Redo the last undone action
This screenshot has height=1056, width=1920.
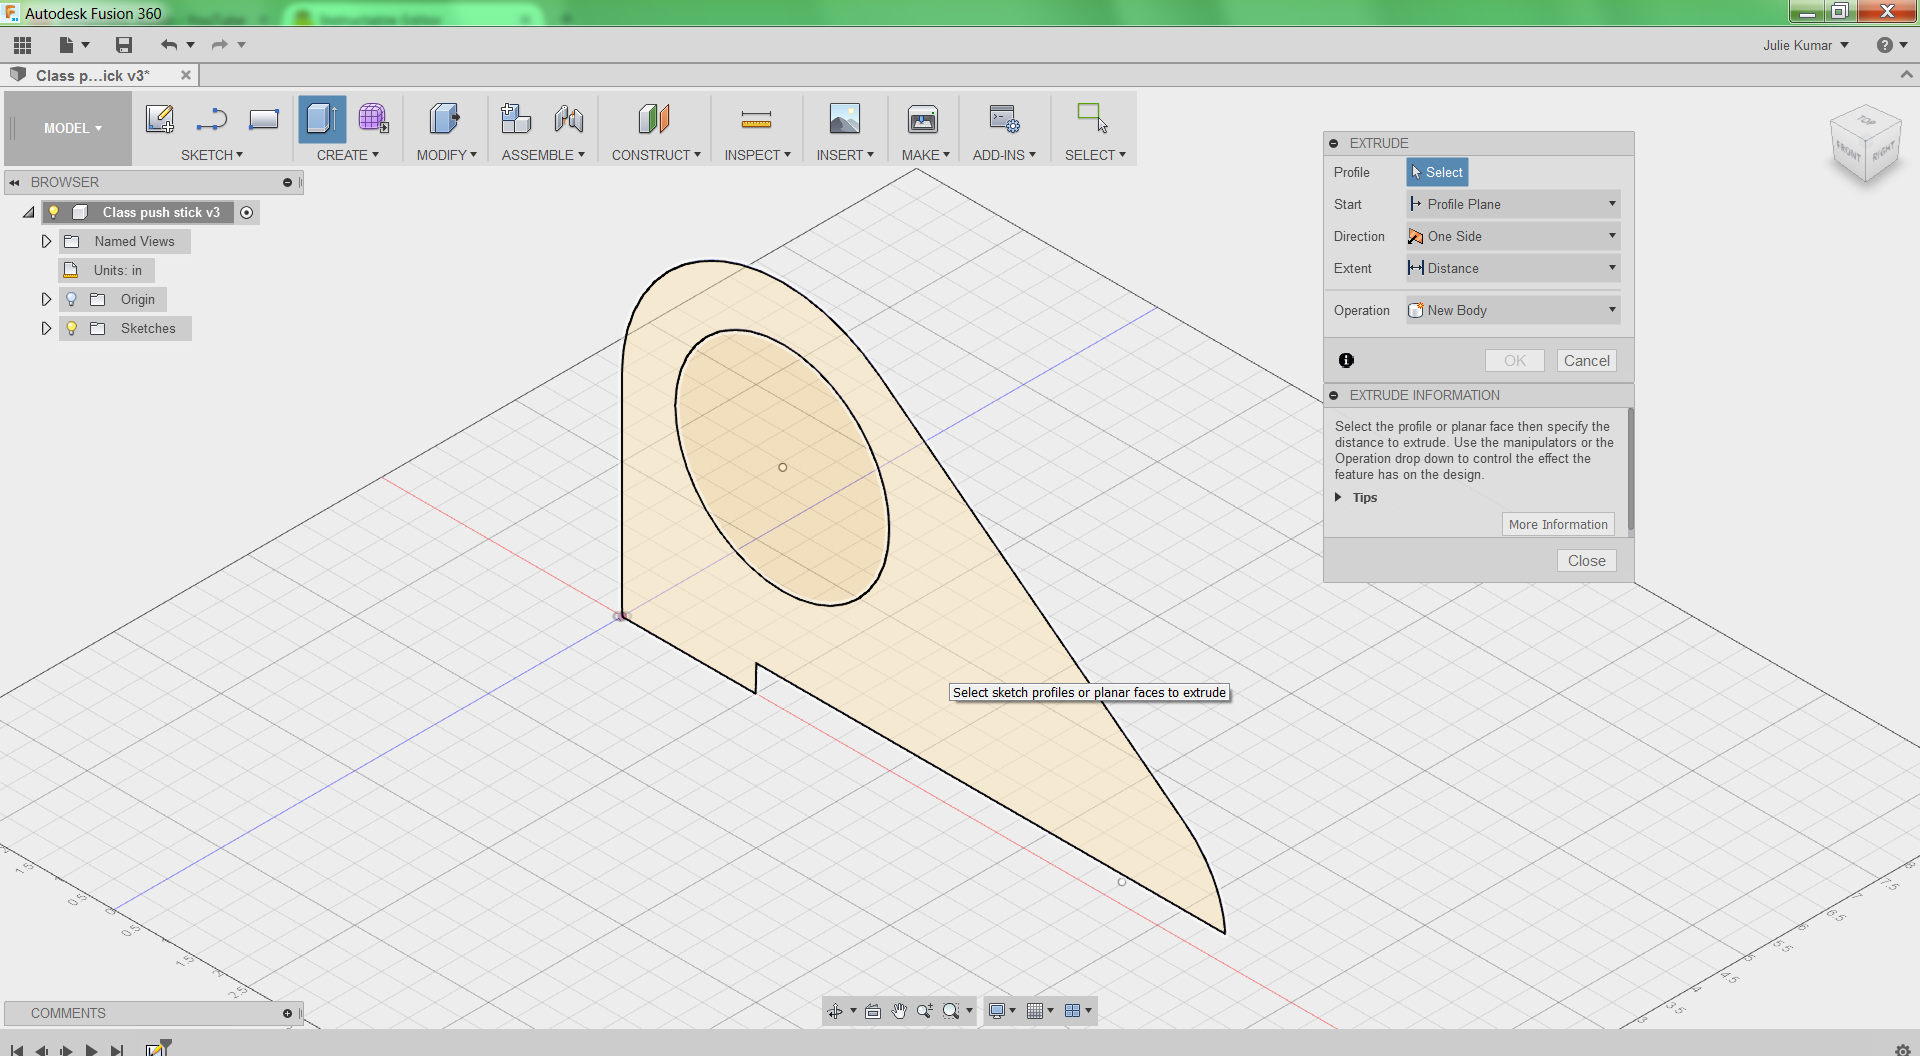click(219, 45)
